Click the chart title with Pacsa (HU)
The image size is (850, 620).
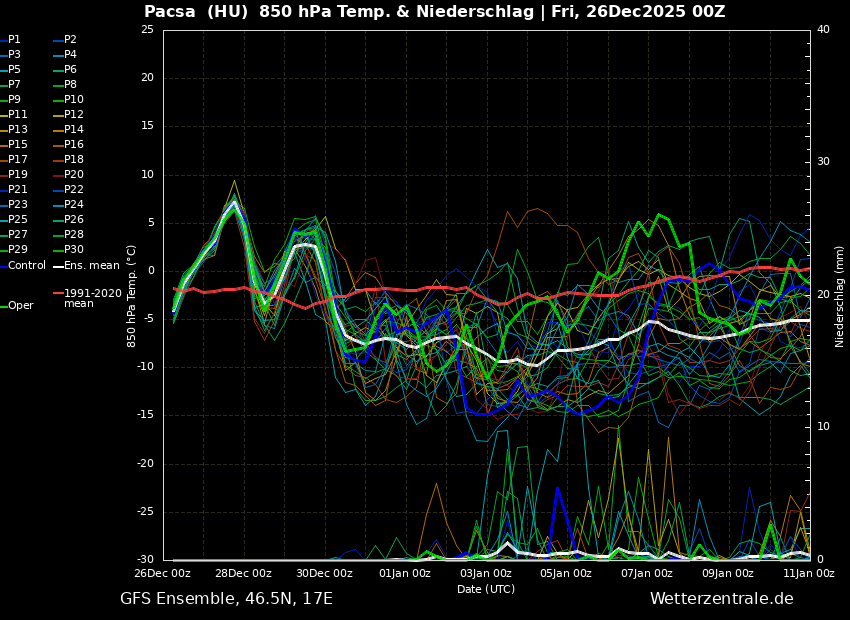pyautogui.click(x=434, y=12)
